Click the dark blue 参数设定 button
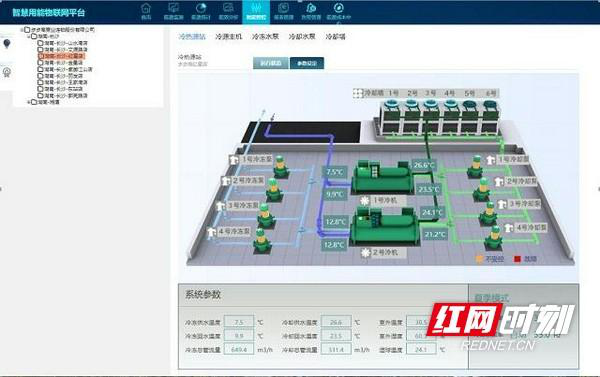This screenshot has width=600, height=377. click(x=307, y=63)
